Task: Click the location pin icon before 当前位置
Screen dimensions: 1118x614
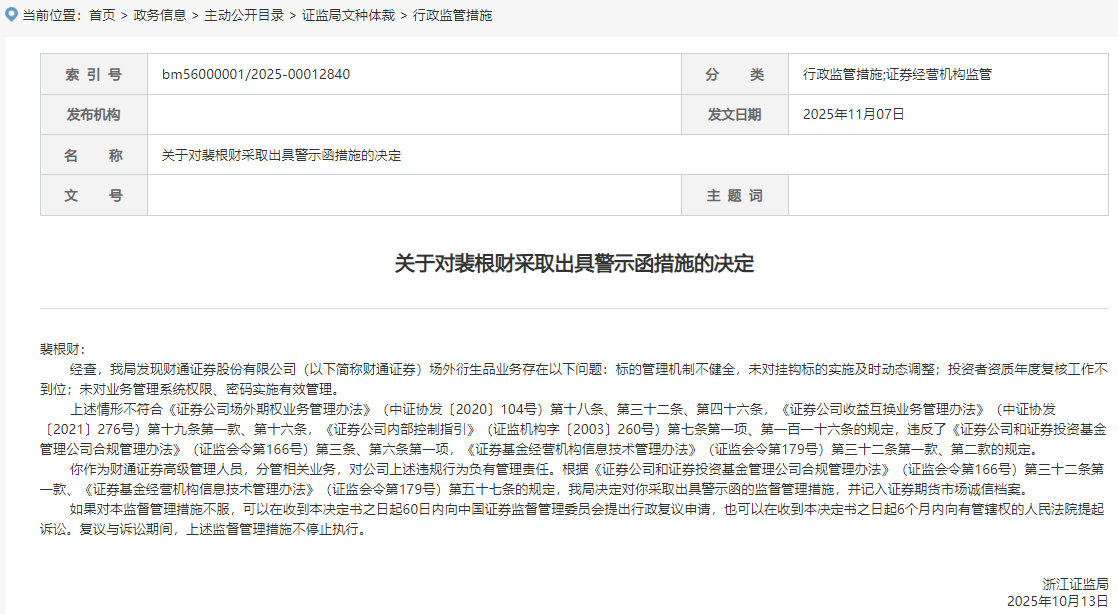Action: pos(11,15)
